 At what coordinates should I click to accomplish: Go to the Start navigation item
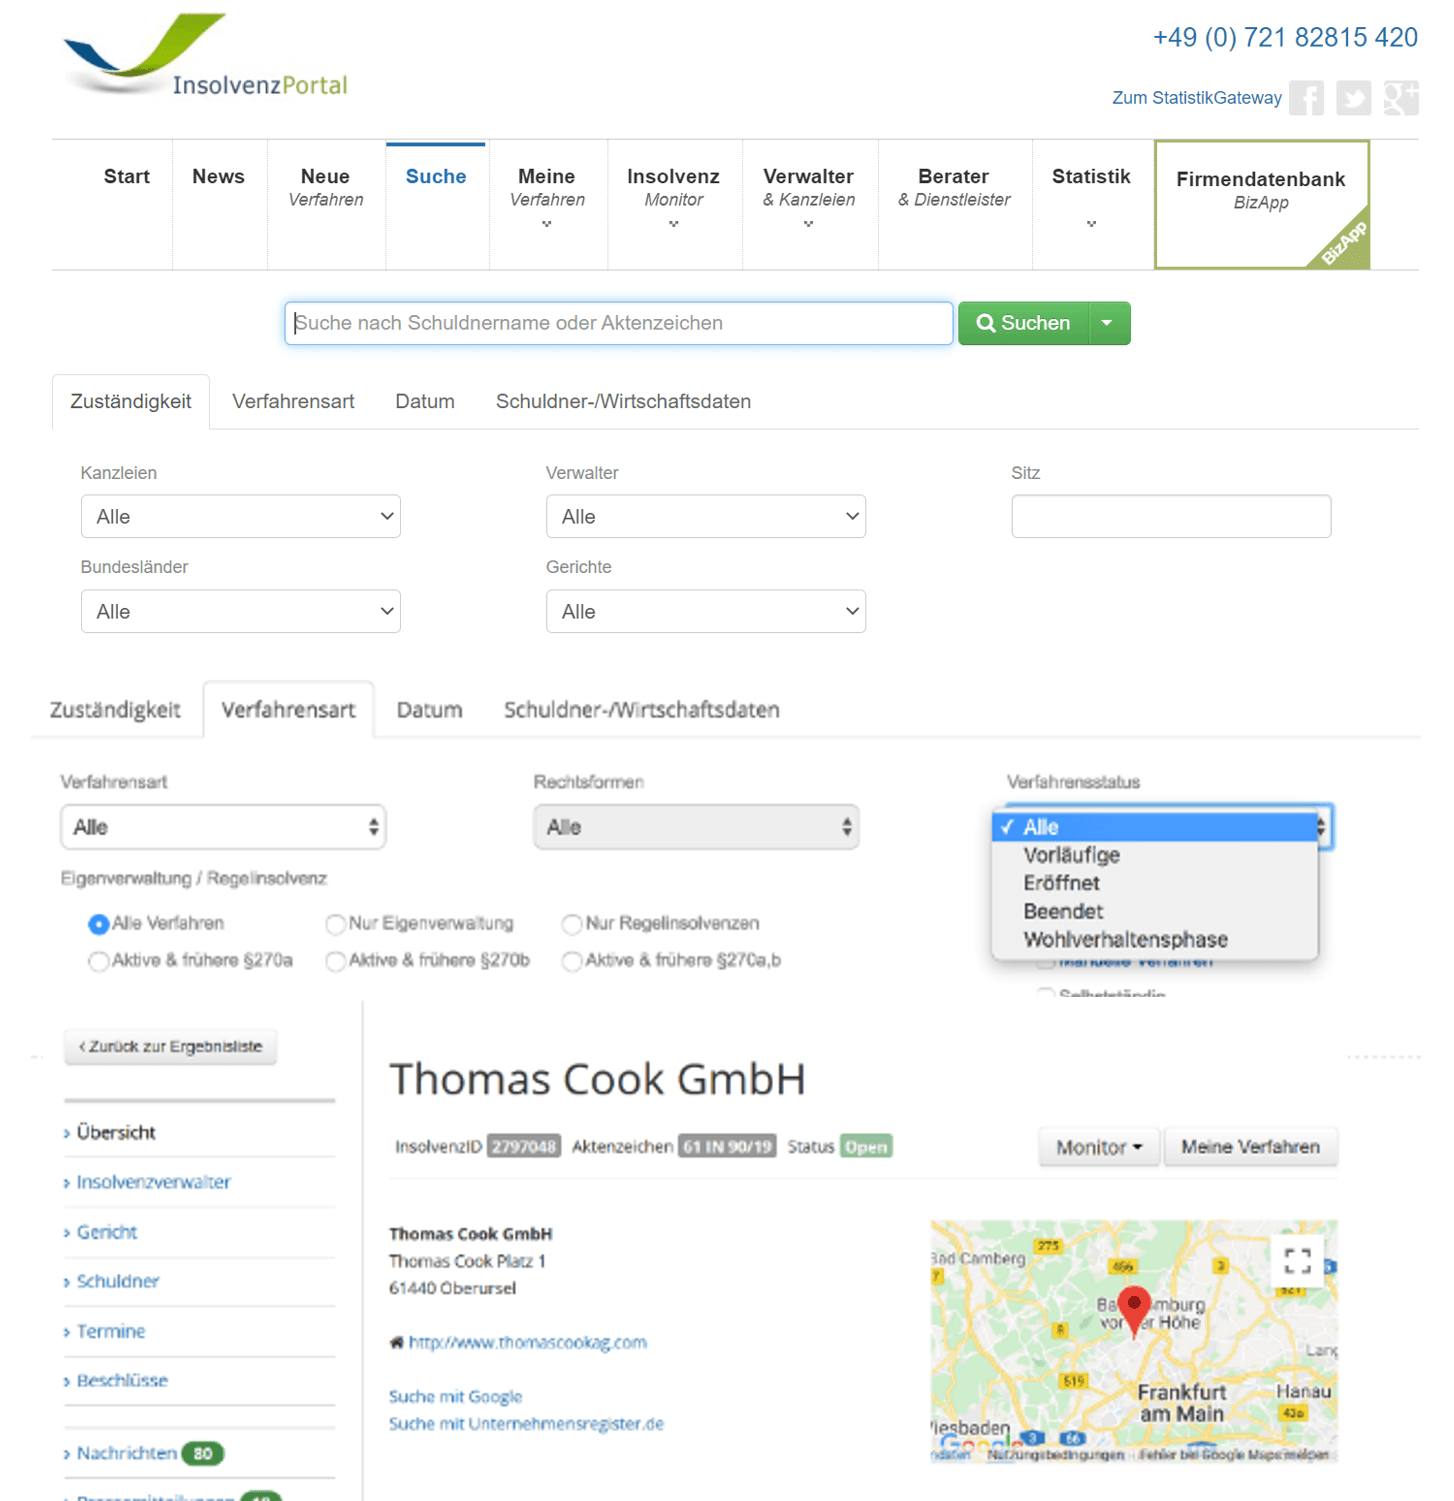coord(127,176)
